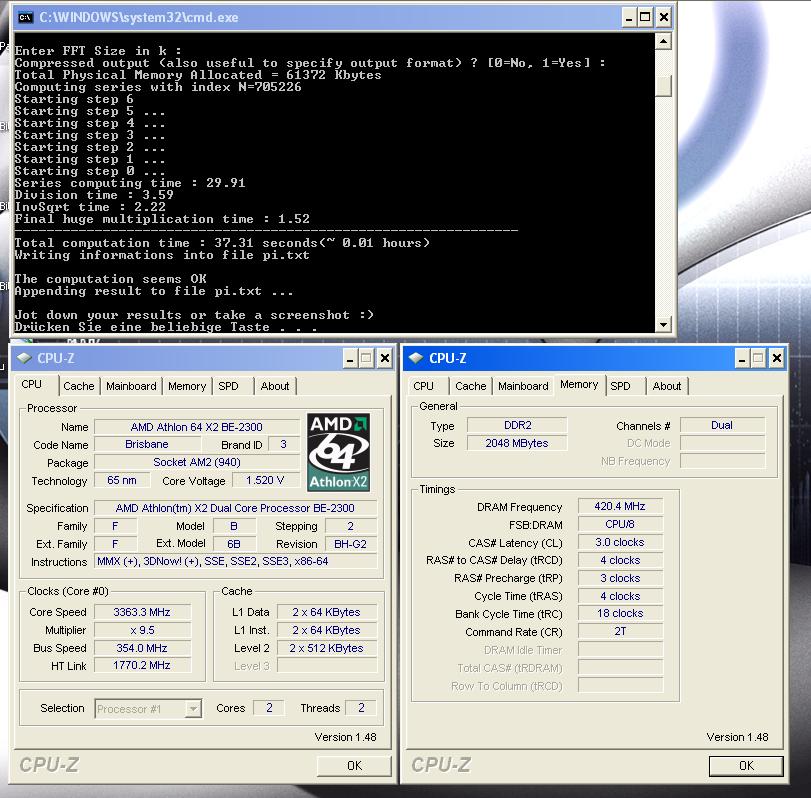Open Mainboard tab in left CPU-Z window
This screenshot has width=811, height=798.
[131, 386]
